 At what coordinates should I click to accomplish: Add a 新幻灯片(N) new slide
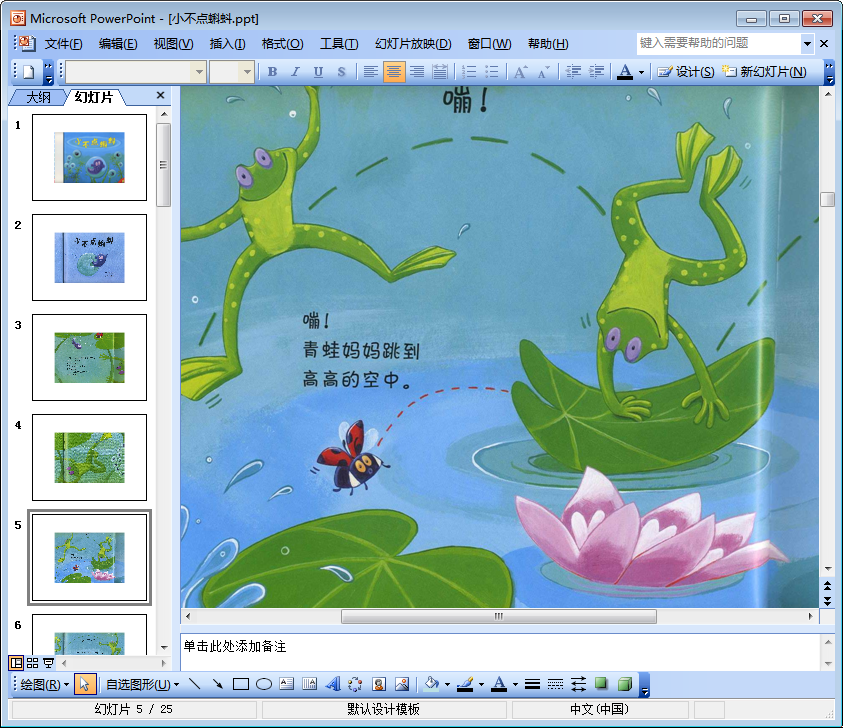(763, 72)
